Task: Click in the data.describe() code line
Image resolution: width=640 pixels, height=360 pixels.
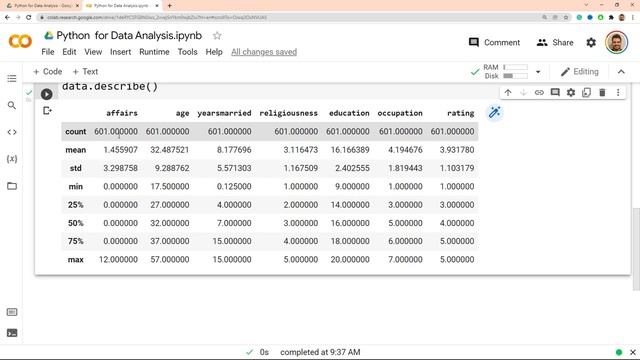Action: click(x=110, y=87)
